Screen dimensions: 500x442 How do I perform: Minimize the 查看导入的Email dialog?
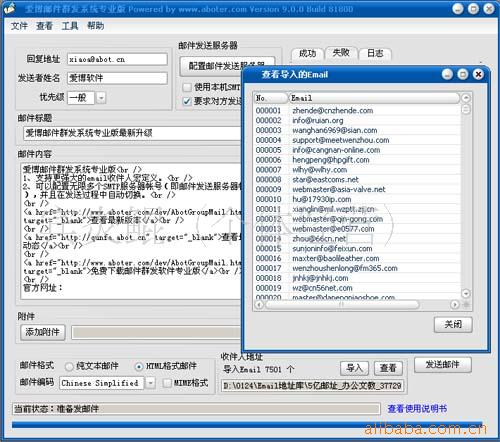click(447, 74)
